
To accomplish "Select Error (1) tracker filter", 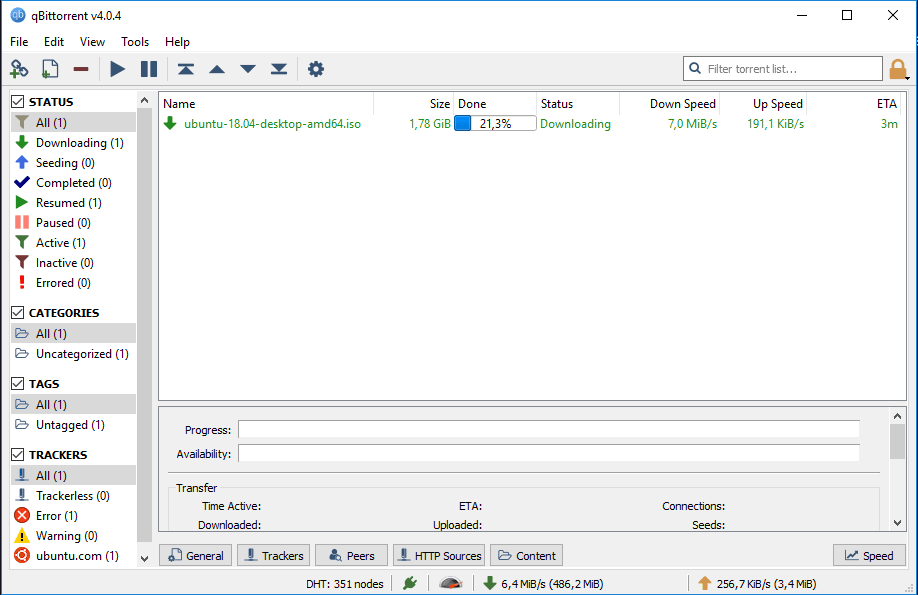I will (73, 515).
